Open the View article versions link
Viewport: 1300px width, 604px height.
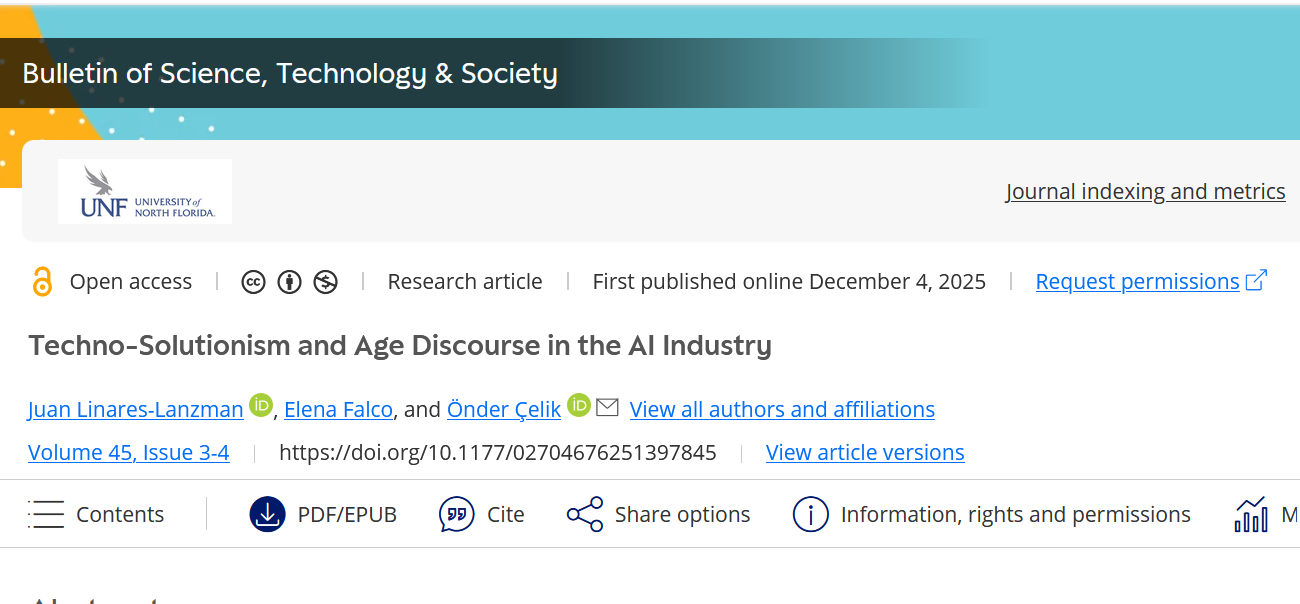click(x=865, y=453)
